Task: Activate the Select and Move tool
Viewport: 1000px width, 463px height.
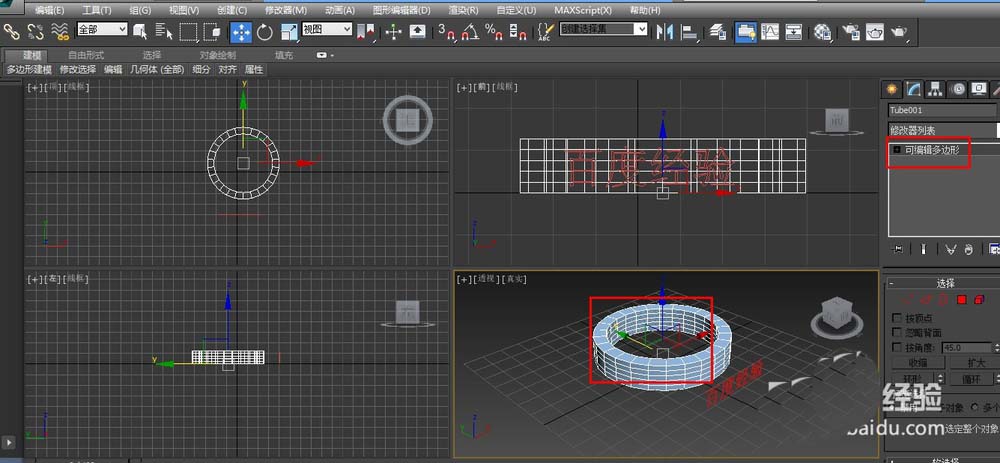Action: tap(241, 31)
